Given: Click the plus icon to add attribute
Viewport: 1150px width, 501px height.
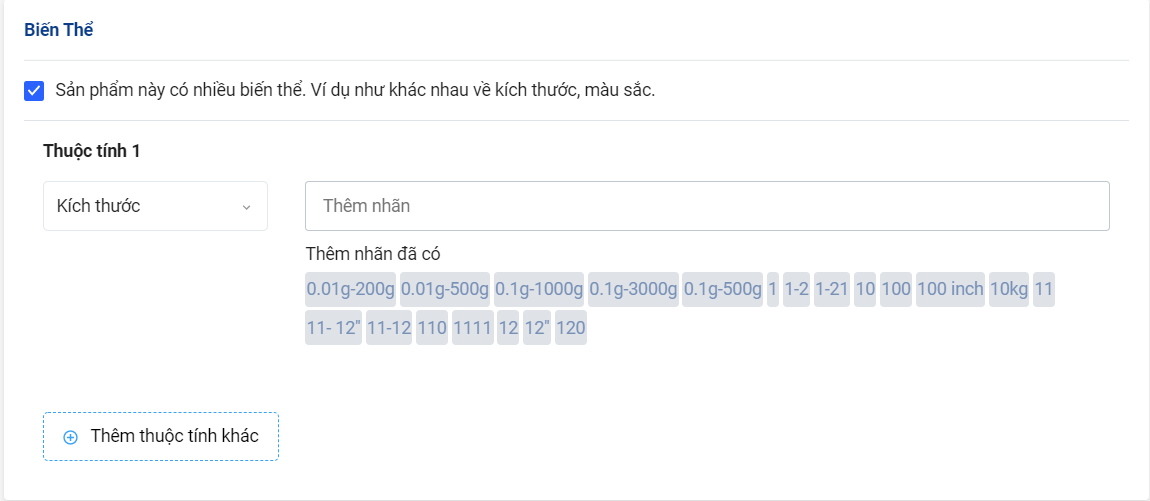Looking at the screenshot, I should tap(70, 437).
